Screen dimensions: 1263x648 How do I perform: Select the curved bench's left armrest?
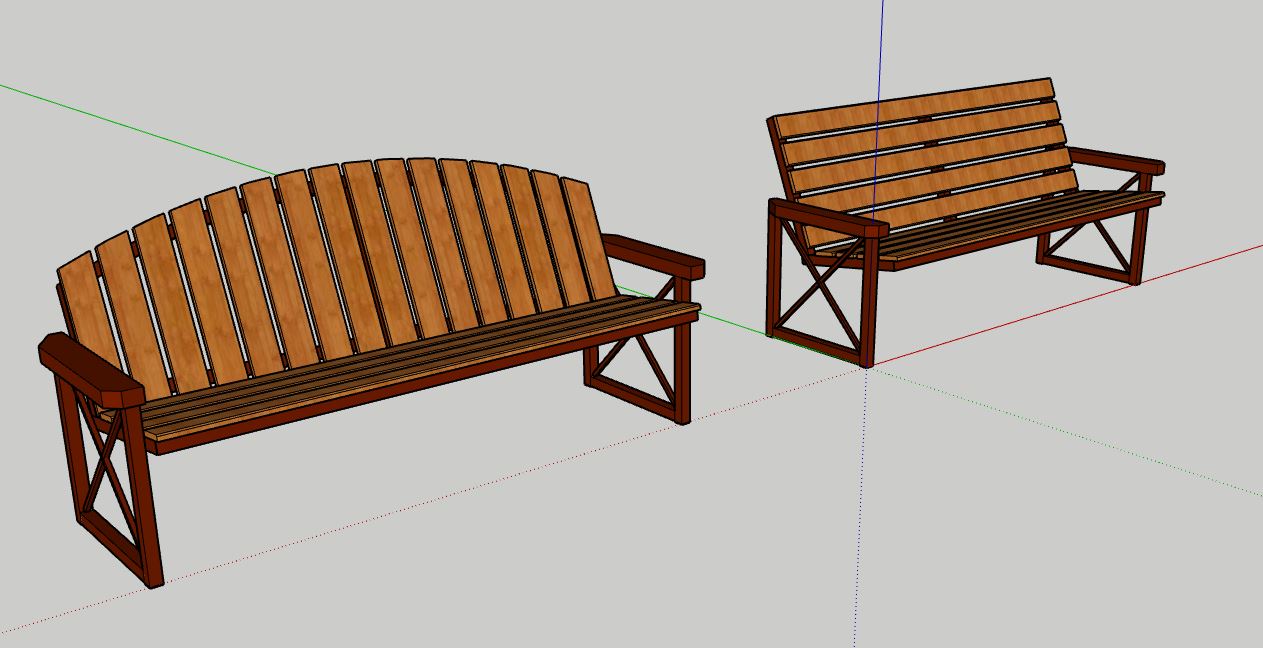coord(88,368)
